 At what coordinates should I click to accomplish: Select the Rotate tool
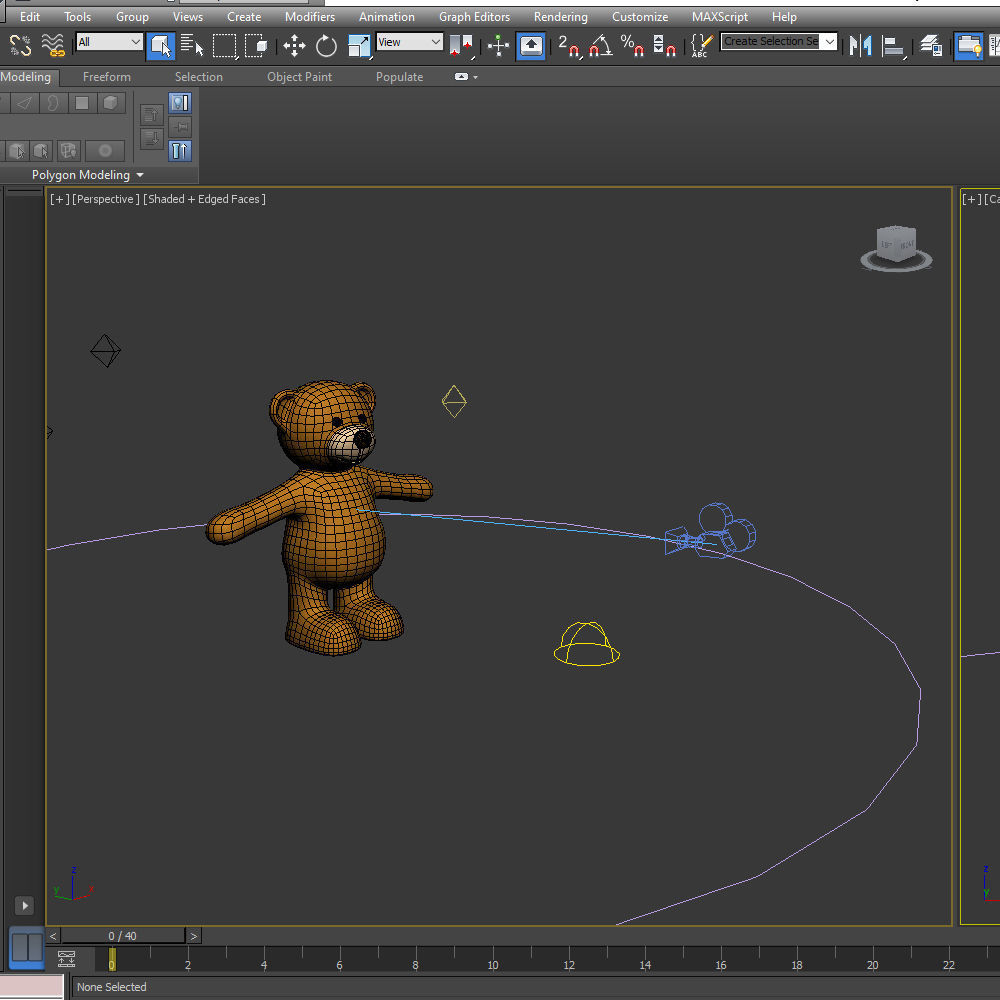(327, 45)
